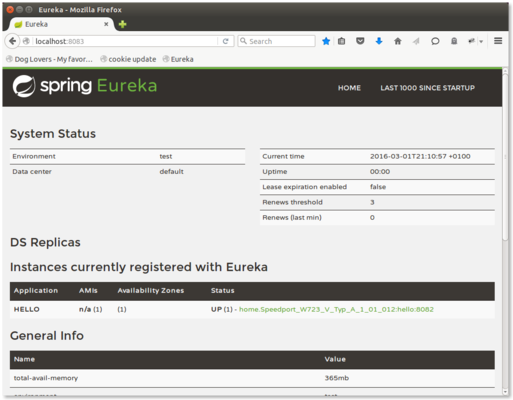Open LAST 1000 SINCE STARTUP menu item

(428, 88)
